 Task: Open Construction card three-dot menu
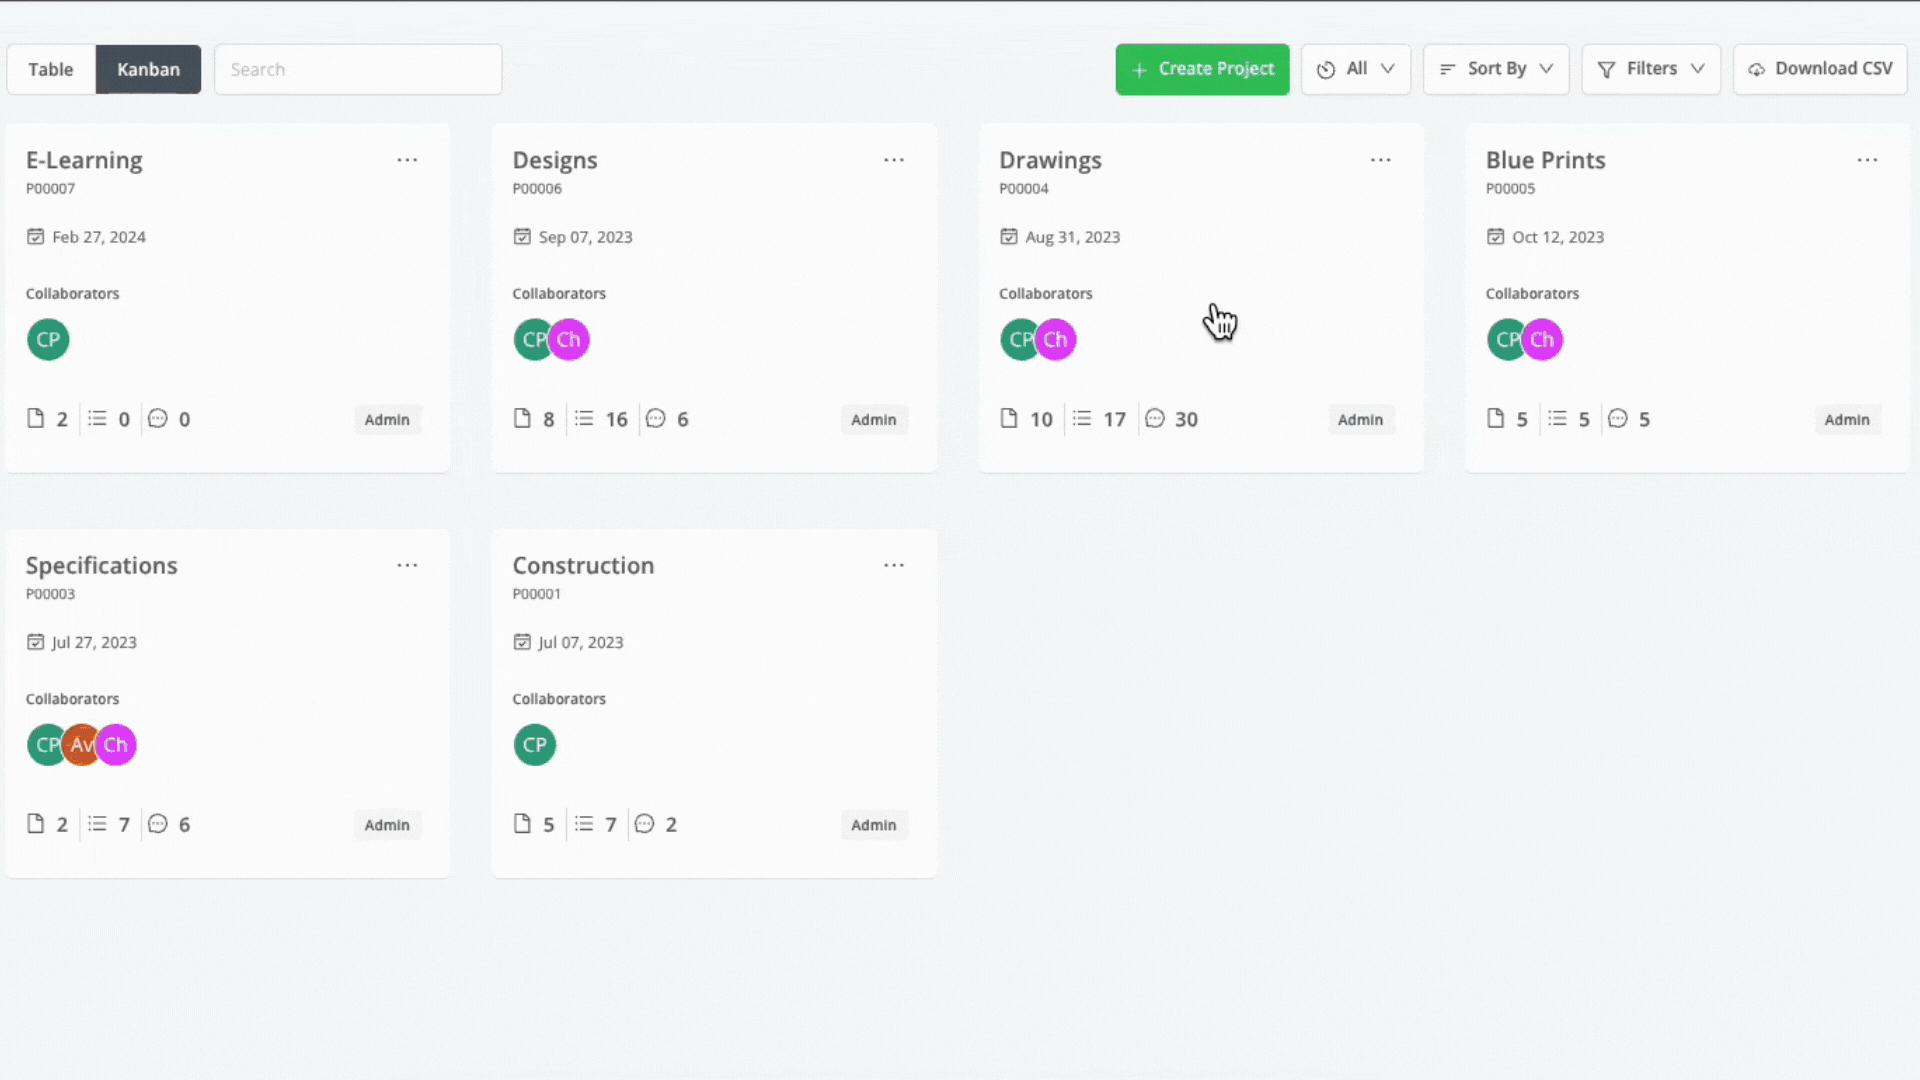click(x=893, y=565)
